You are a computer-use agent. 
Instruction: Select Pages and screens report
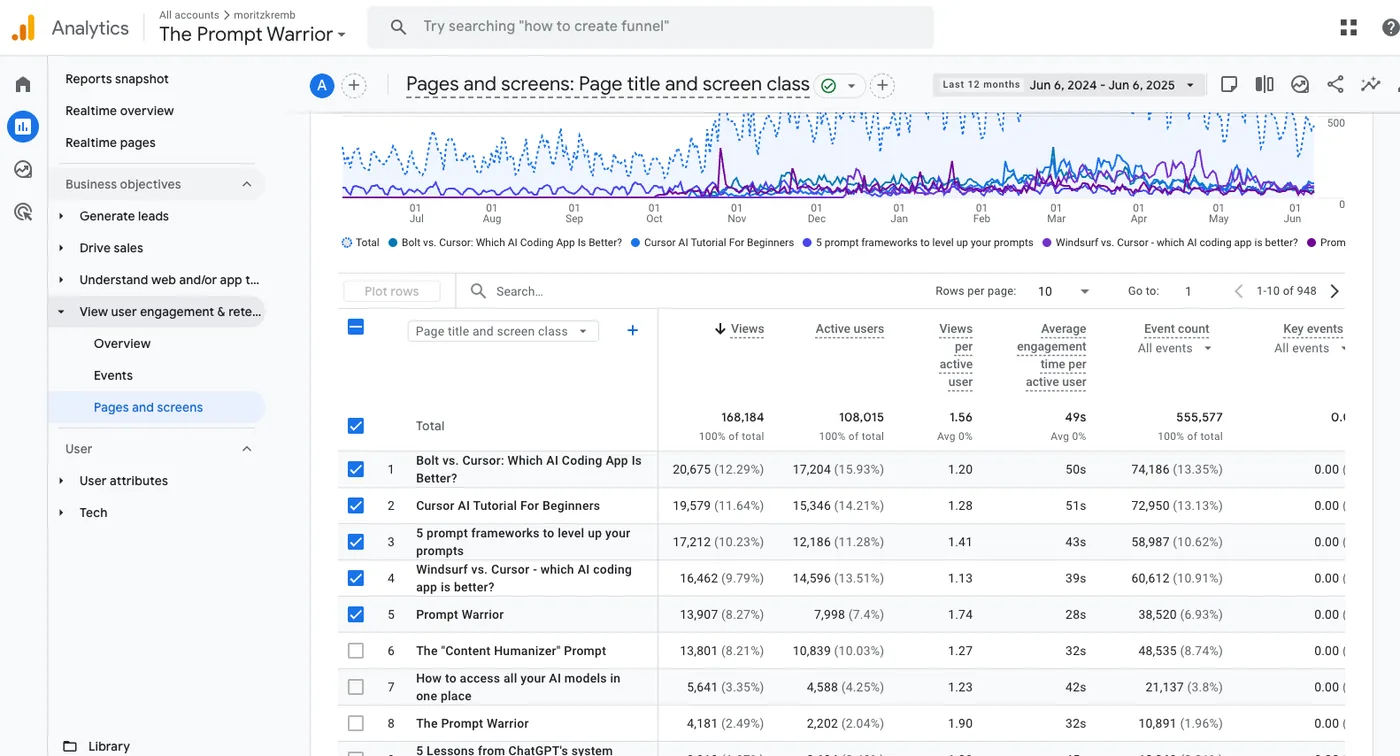[x=148, y=408]
